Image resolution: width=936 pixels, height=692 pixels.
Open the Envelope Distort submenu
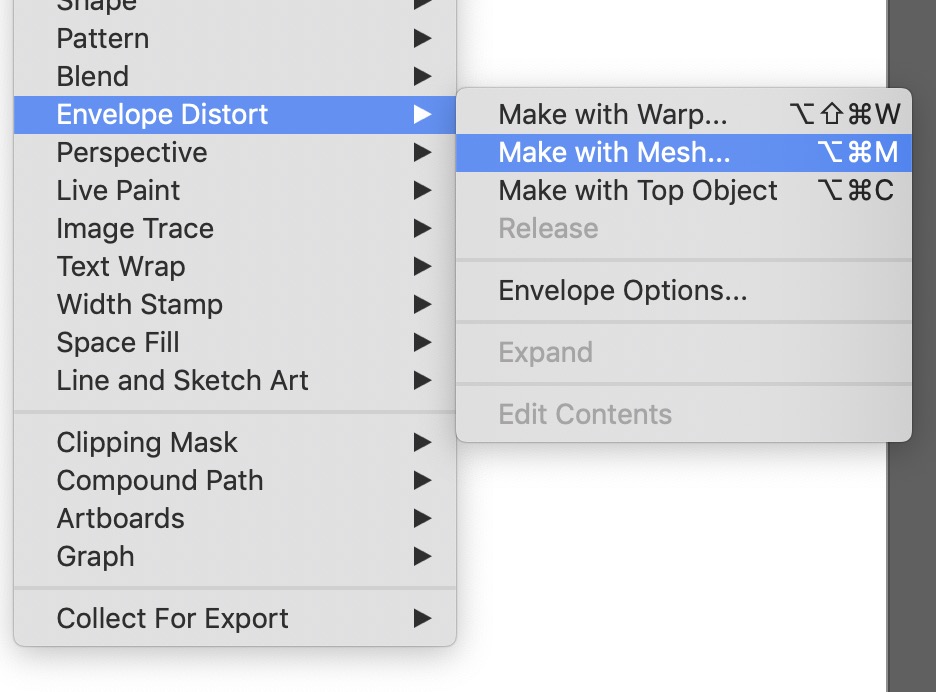[x=162, y=115]
